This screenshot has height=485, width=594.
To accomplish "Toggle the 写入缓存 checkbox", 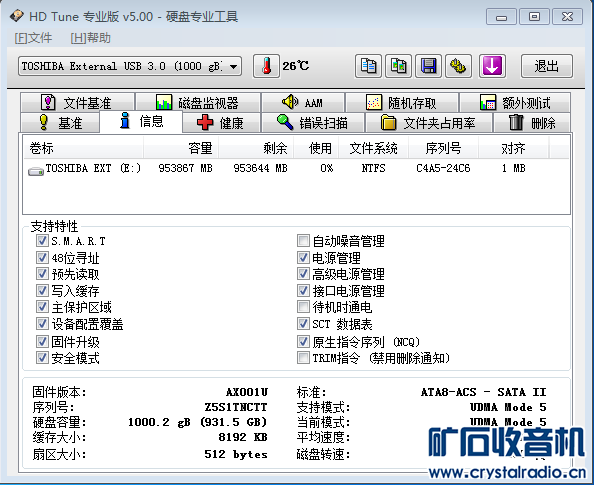I will click(x=42, y=291).
